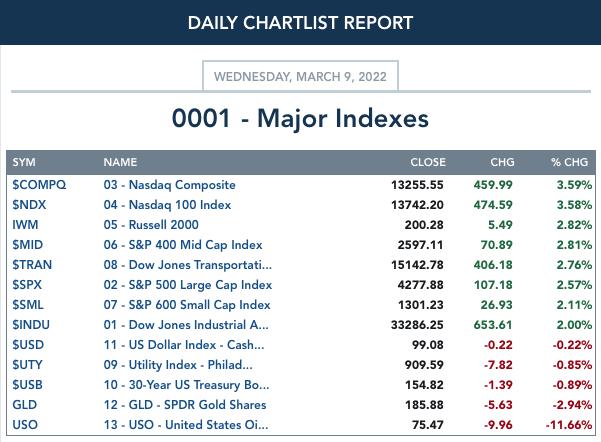601x442 pixels.
Task: Click the 0001 - Major Indexes title
Action: click(x=300, y=118)
